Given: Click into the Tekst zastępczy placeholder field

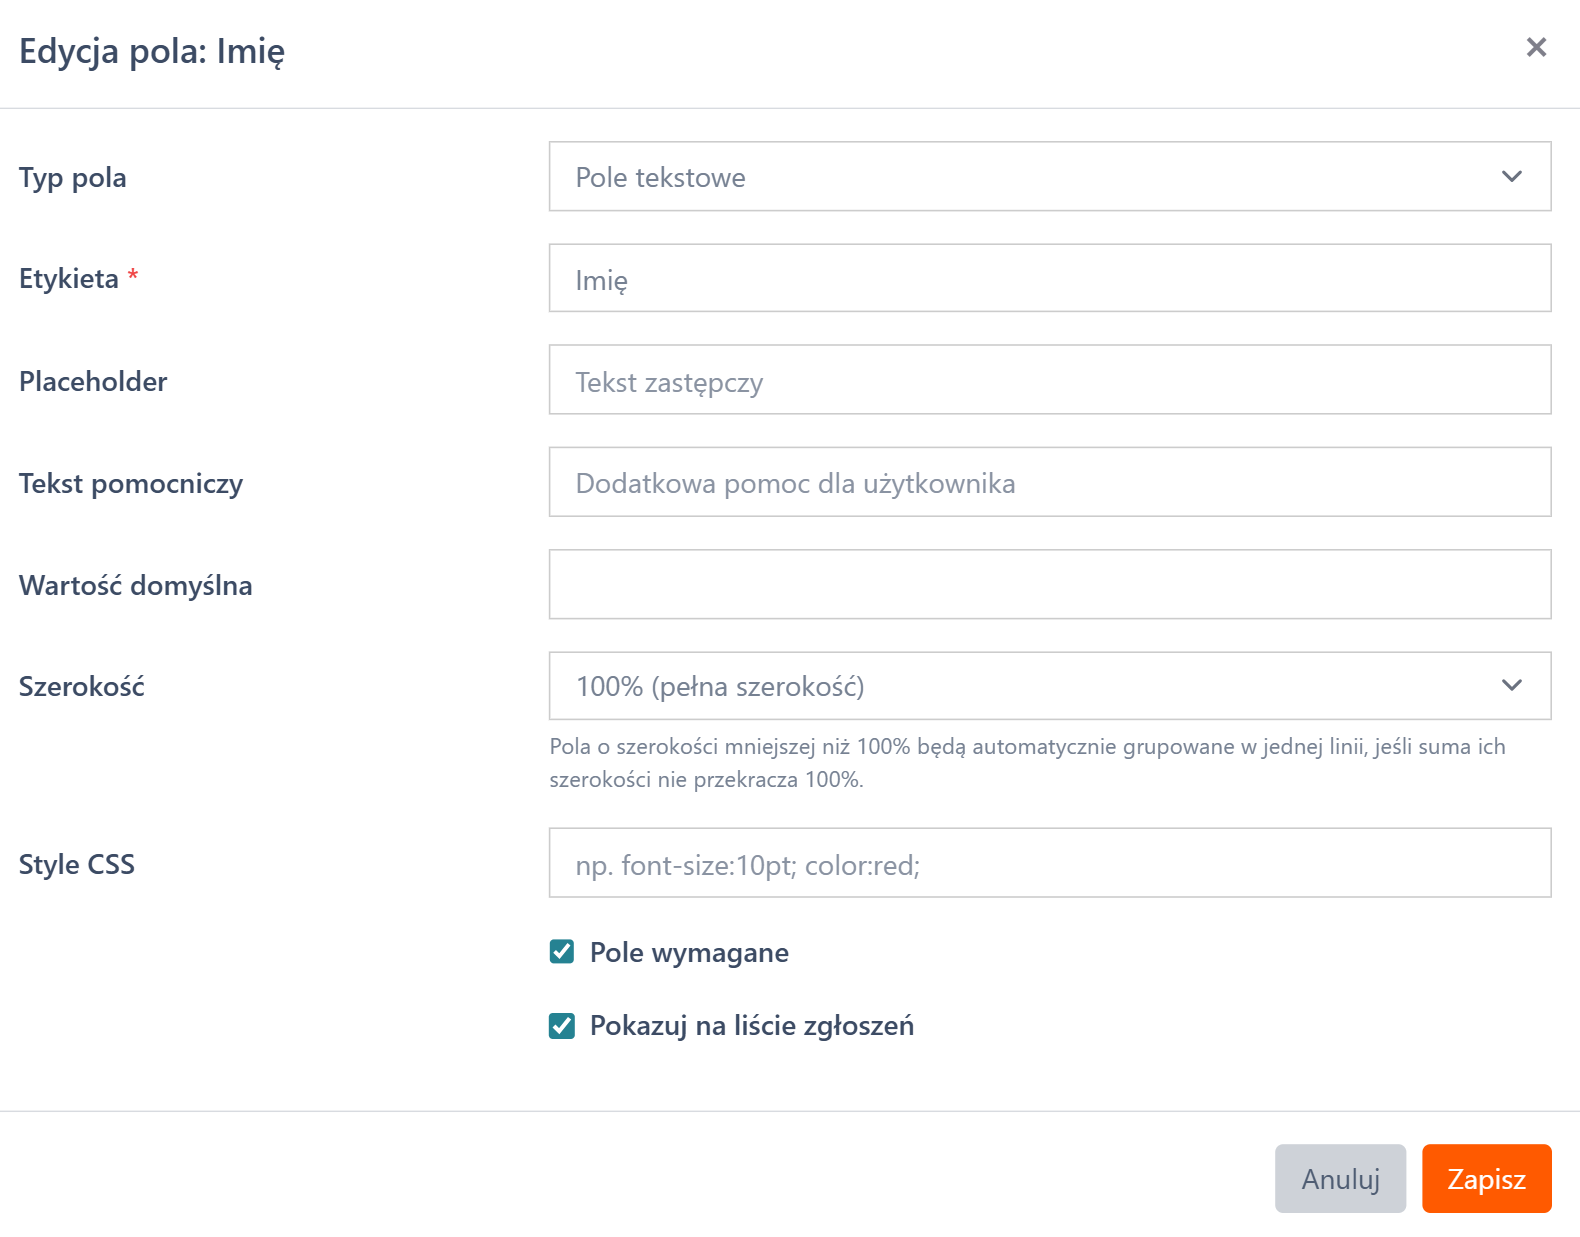Looking at the screenshot, I should [x=1049, y=381].
